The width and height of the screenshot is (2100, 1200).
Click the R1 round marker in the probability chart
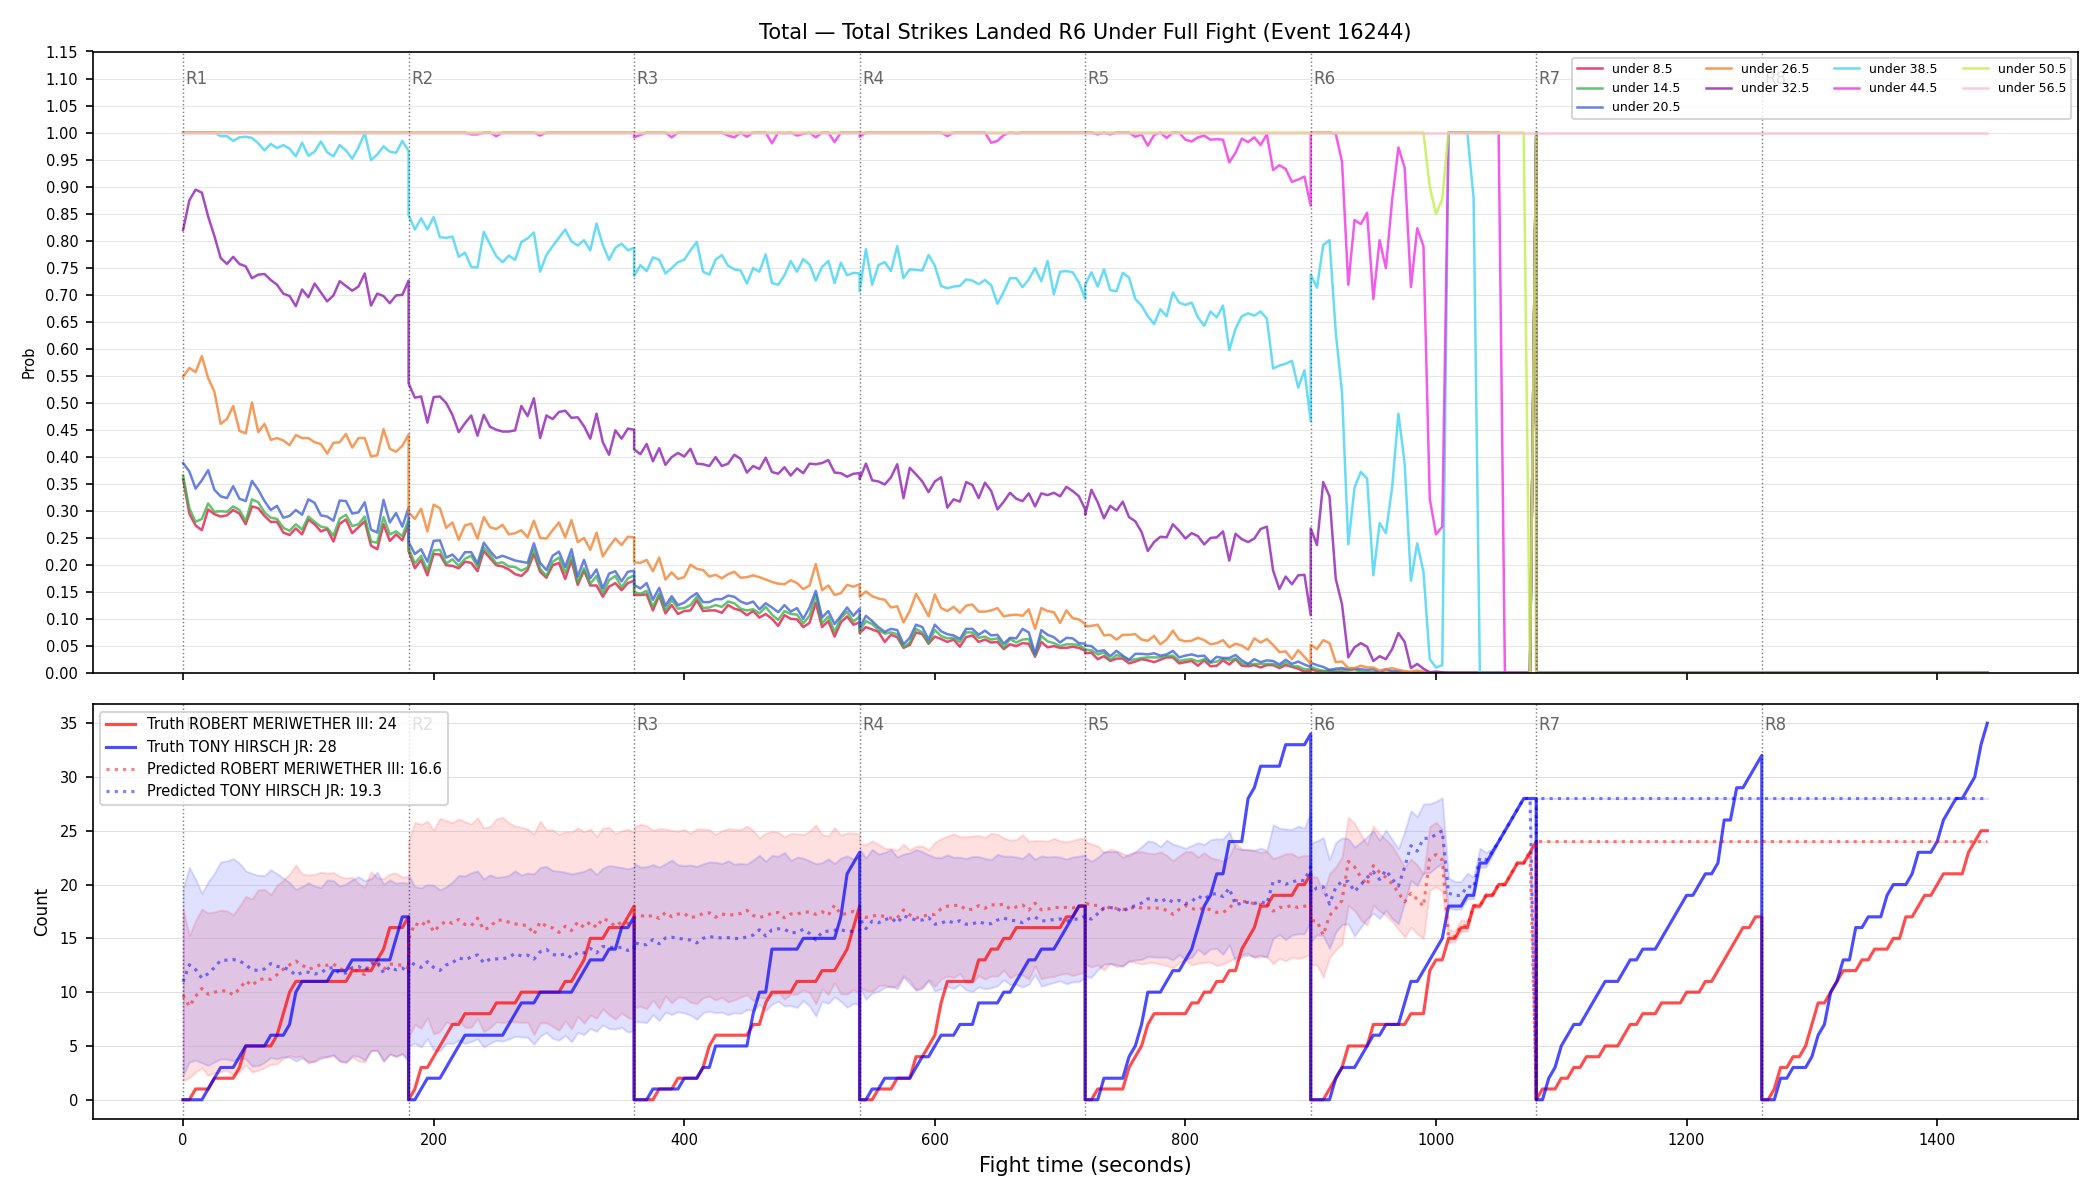click(x=196, y=78)
